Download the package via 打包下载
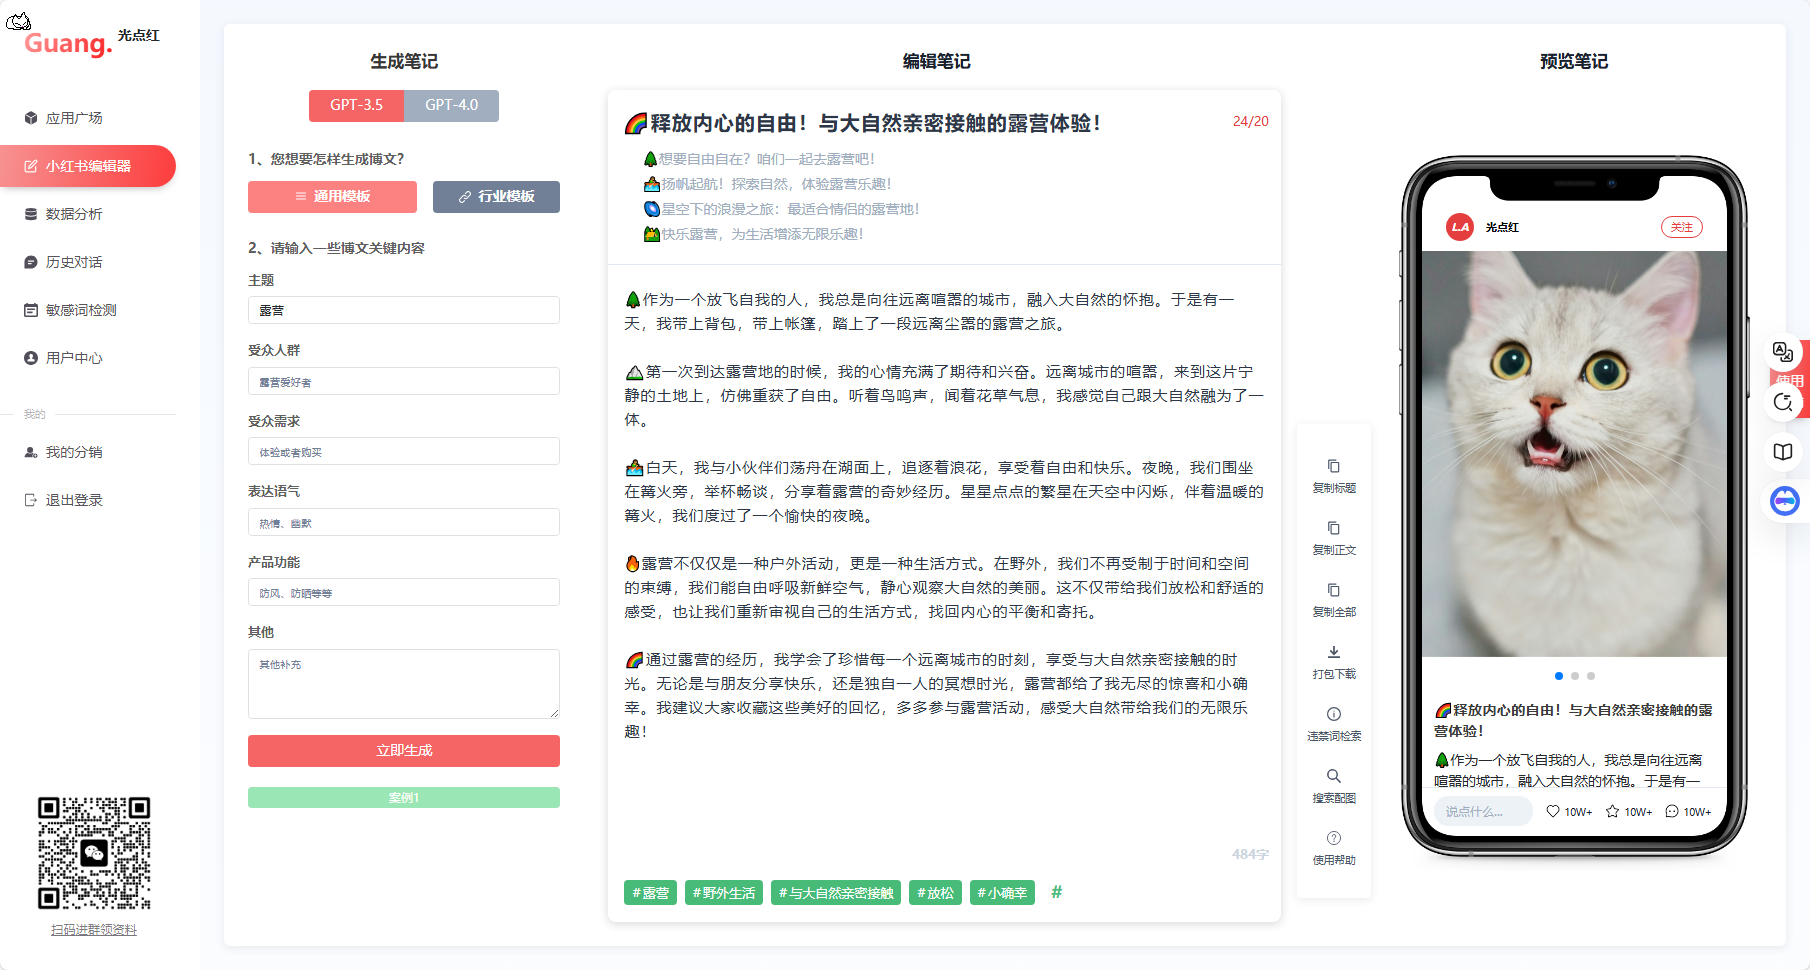The height and width of the screenshot is (970, 1810). pyautogui.click(x=1333, y=653)
